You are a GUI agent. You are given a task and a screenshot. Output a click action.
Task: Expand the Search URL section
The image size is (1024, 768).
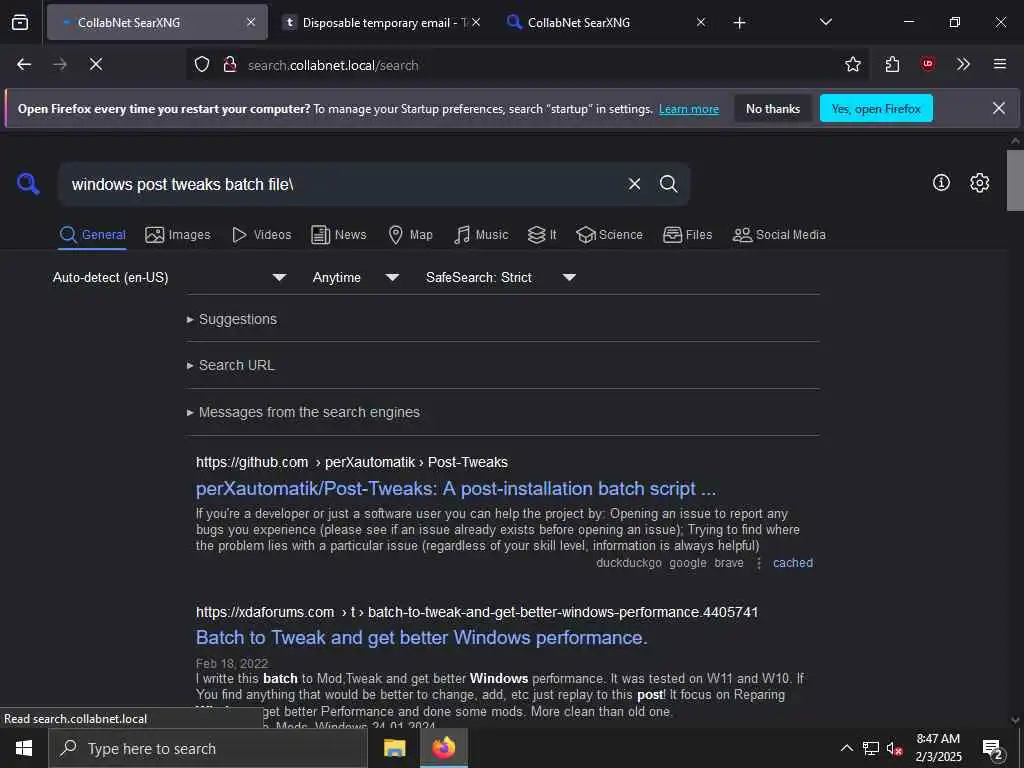pos(236,366)
